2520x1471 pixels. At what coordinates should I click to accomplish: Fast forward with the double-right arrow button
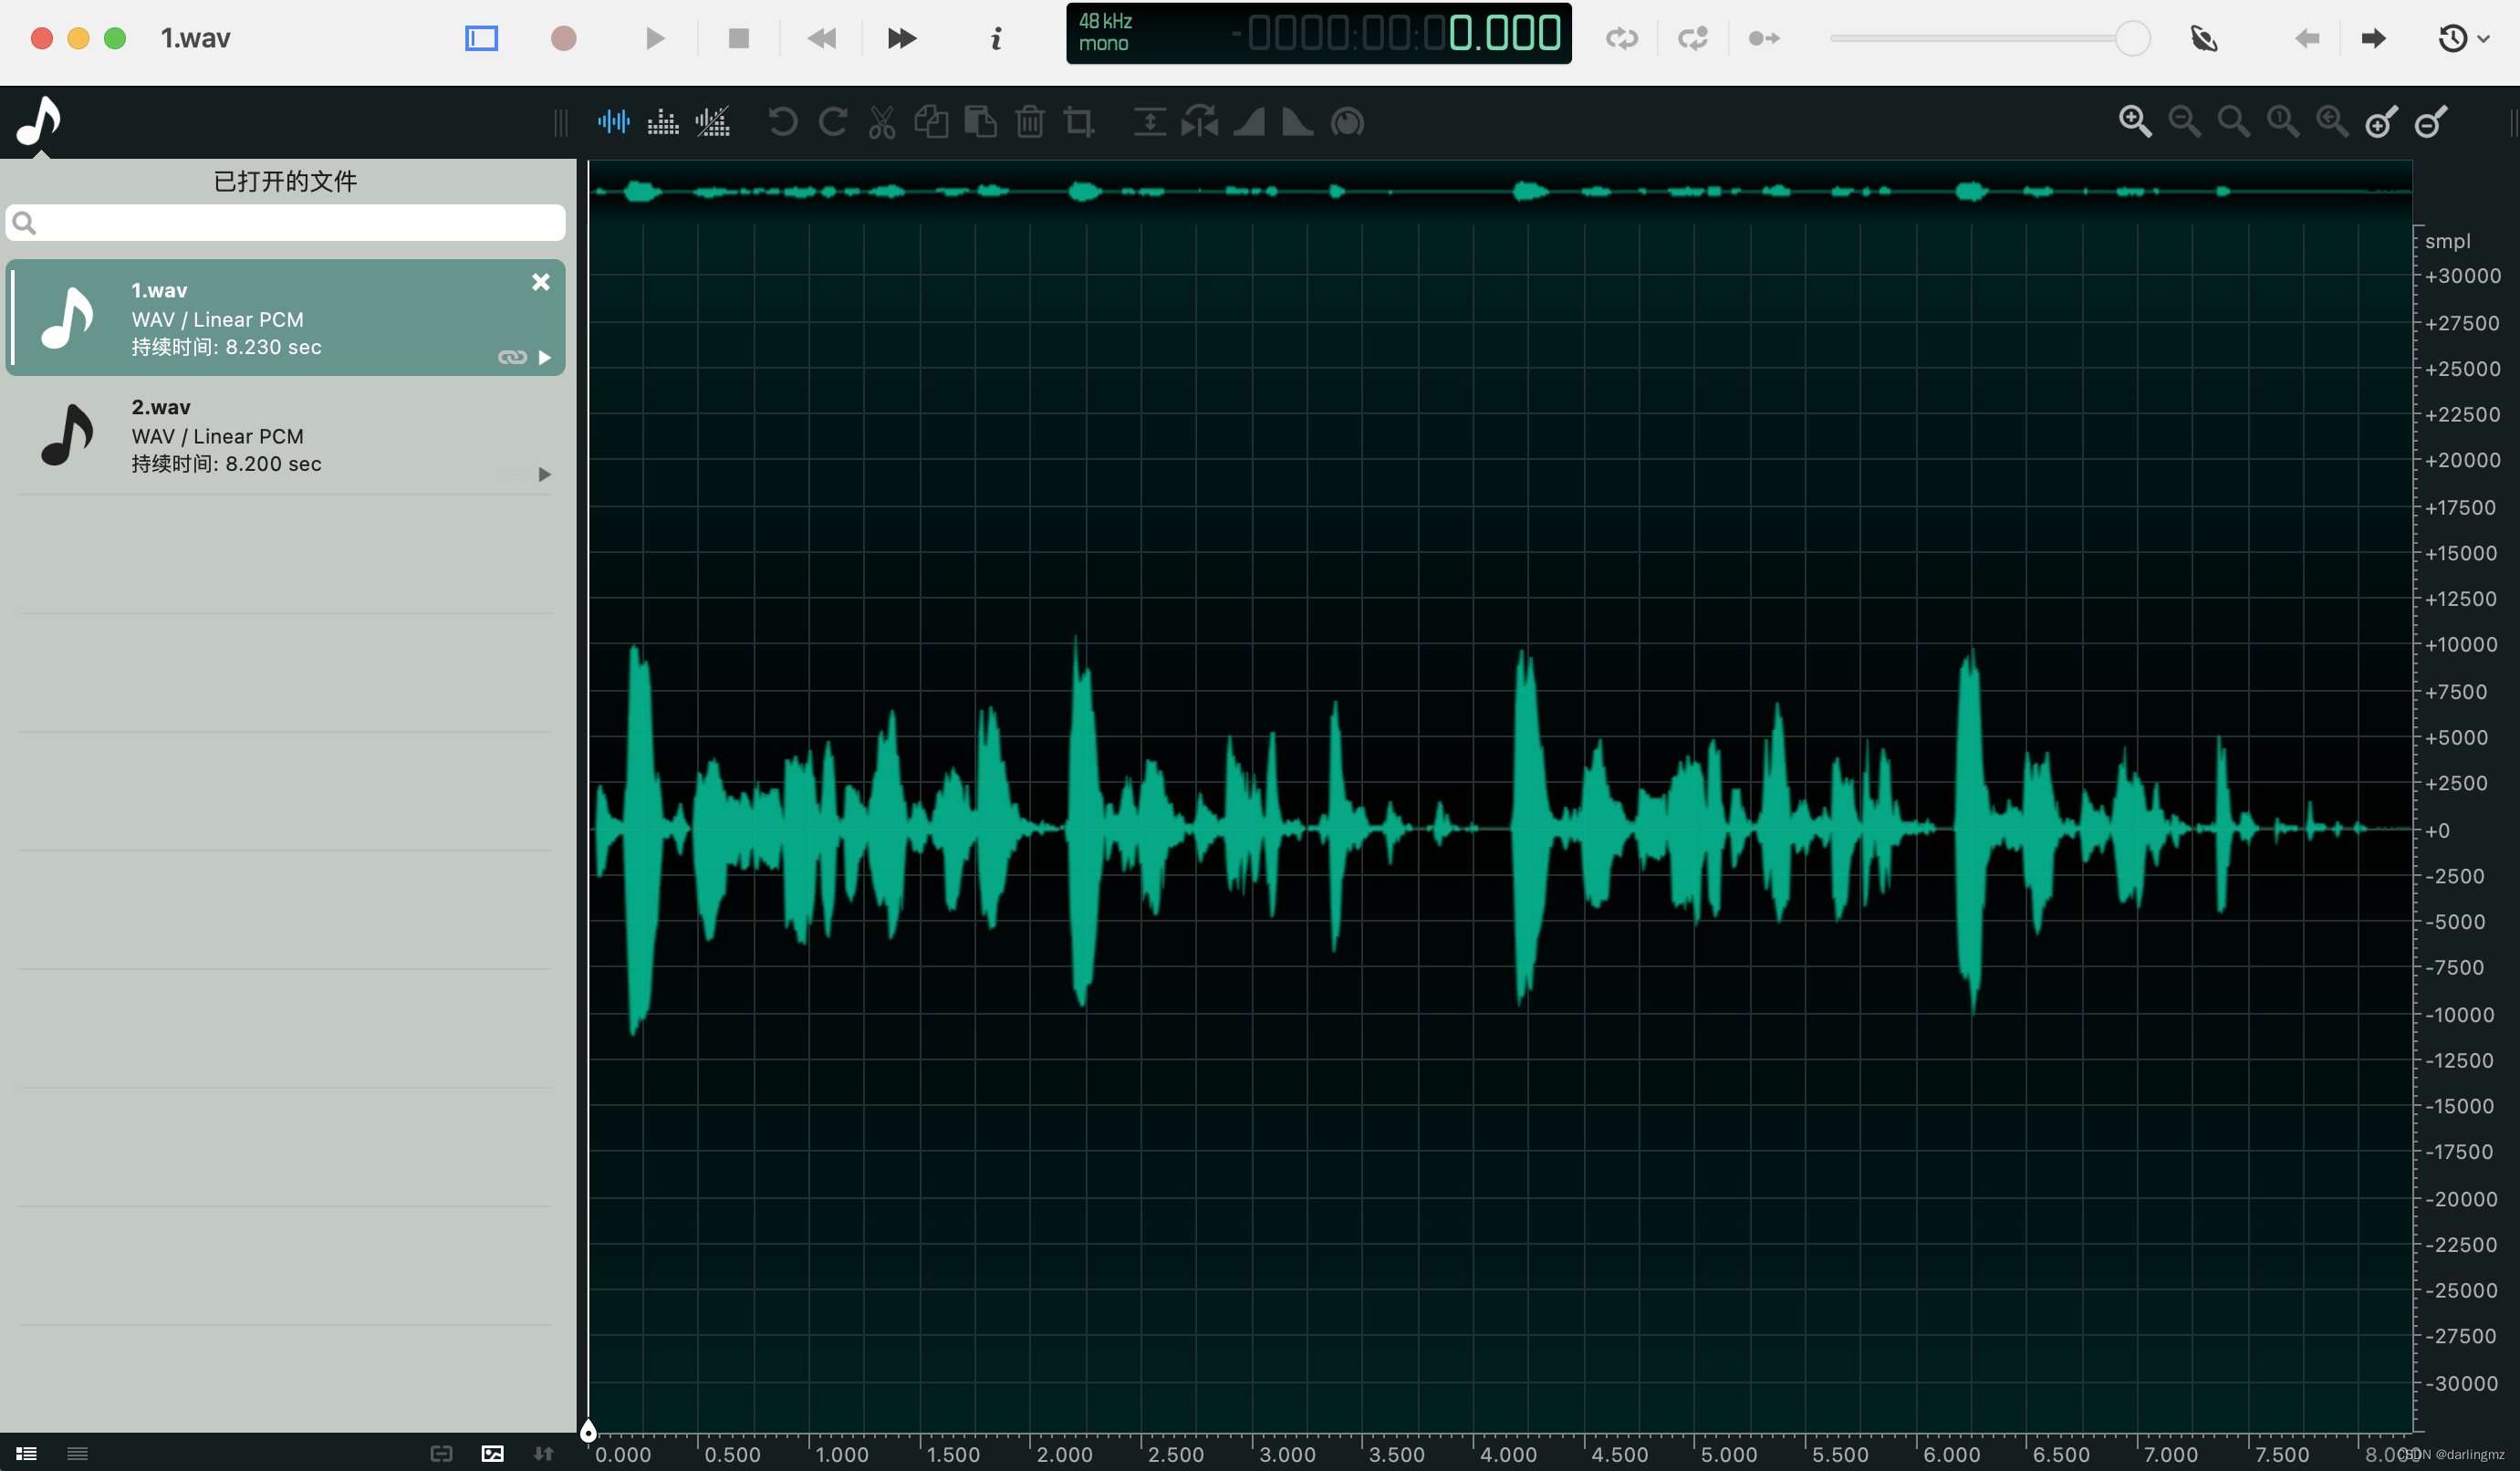(902, 38)
